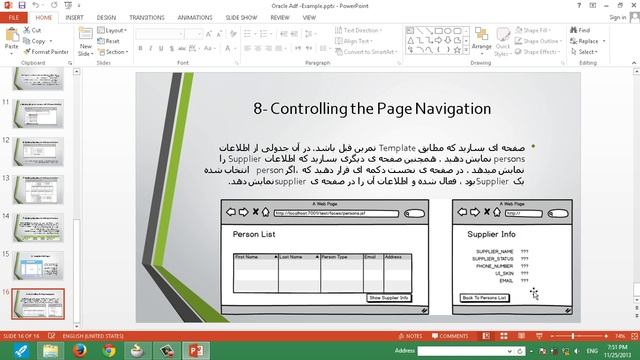This screenshot has width=640, height=360.
Task: Switch to the REVIEW tab
Action: pos(280,18)
